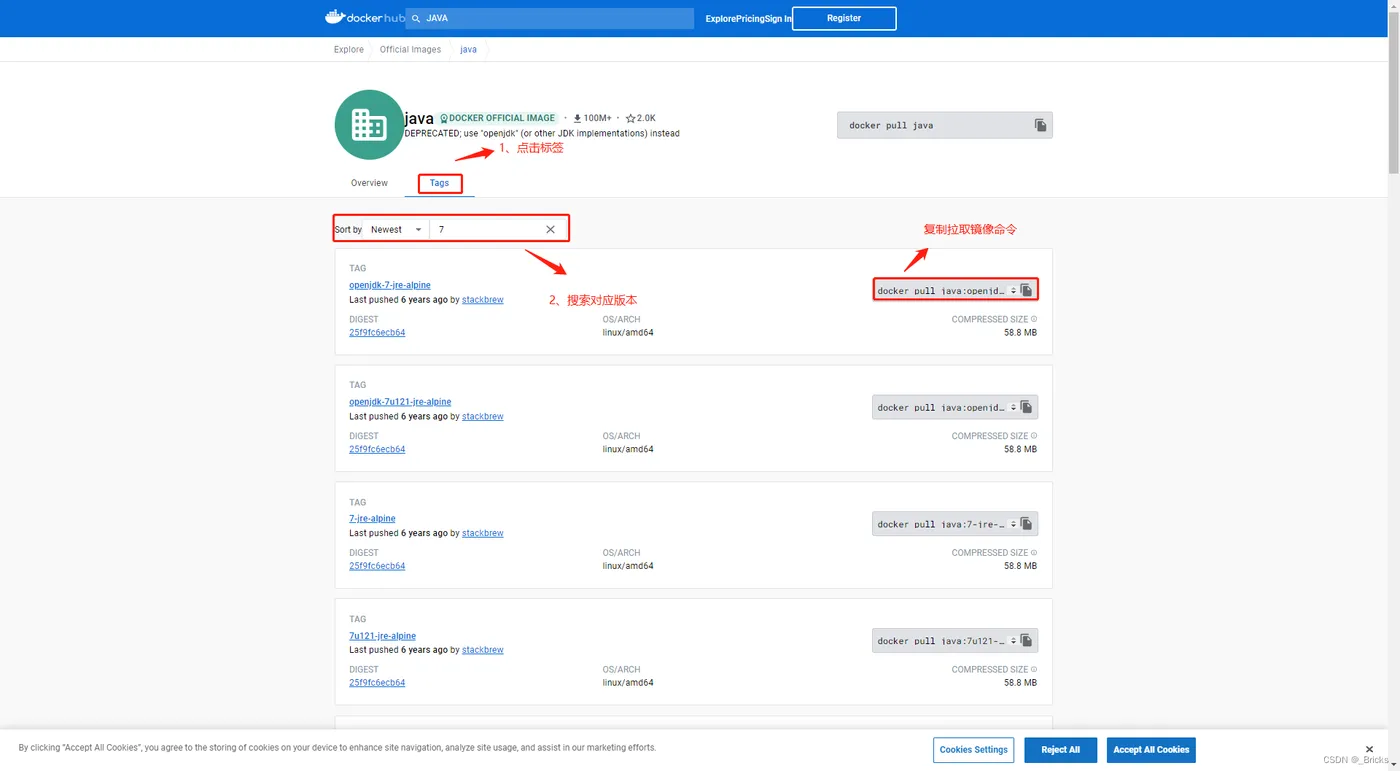The width and height of the screenshot is (1400, 771).
Task: Open the openjdk-7u121-jre-alpine tag link
Action: [400, 402]
